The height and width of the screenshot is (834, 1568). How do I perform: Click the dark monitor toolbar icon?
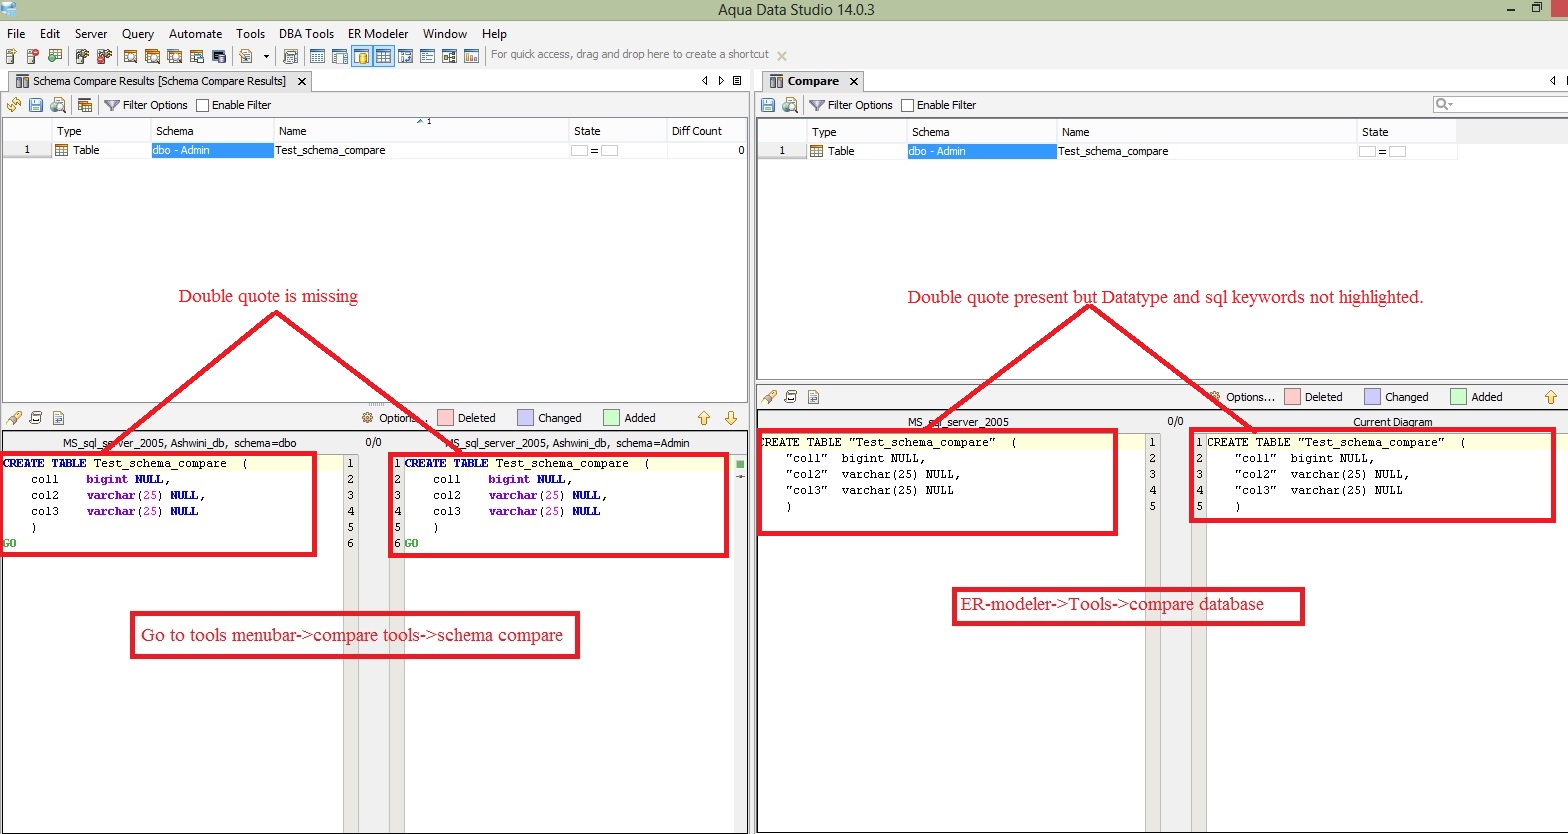click(219, 56)
